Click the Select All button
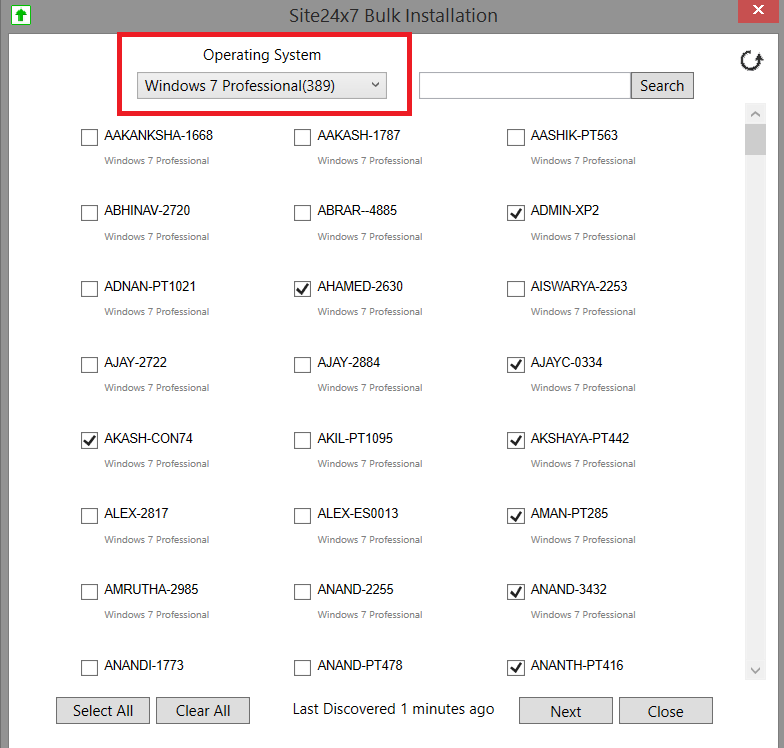784x748 pixels. 102,711
